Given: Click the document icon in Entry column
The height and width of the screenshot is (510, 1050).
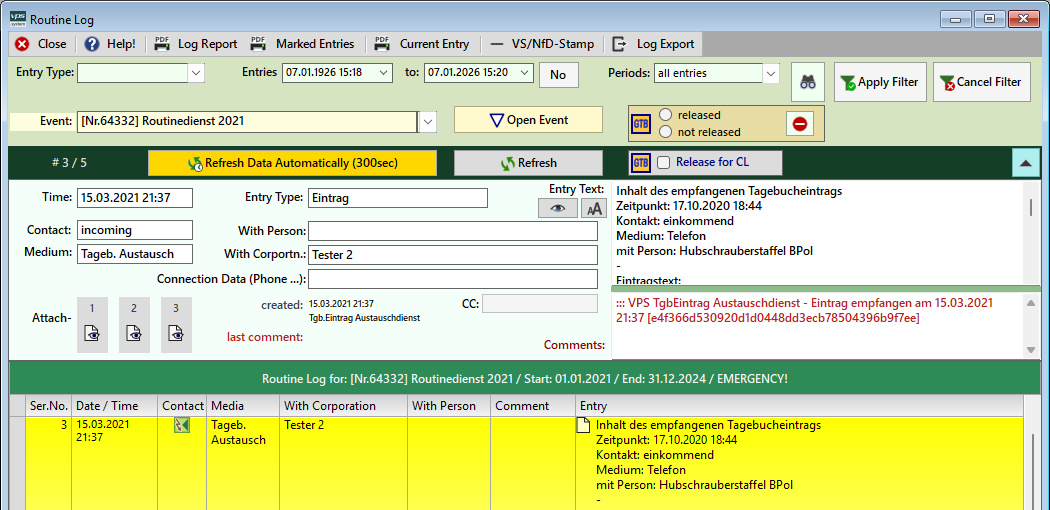Looking at the screenshot, I should coord(585,426).
